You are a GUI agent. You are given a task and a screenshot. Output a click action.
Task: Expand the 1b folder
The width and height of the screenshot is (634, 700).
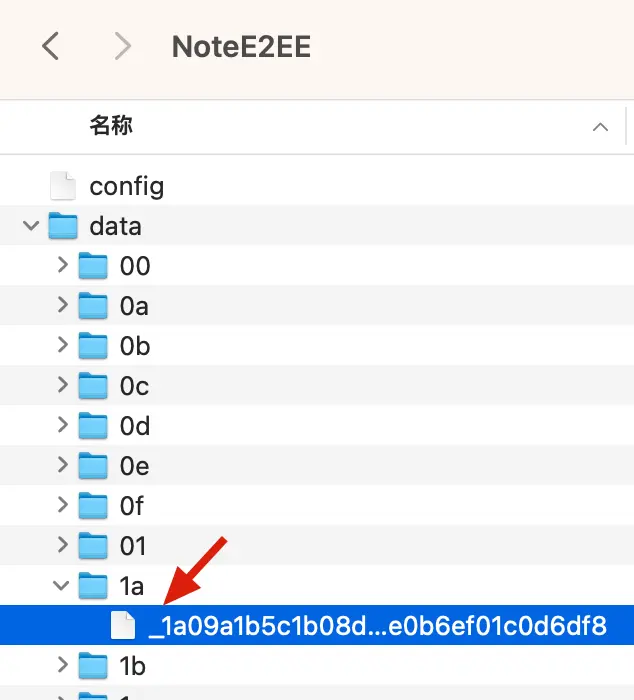pos(63,665)
